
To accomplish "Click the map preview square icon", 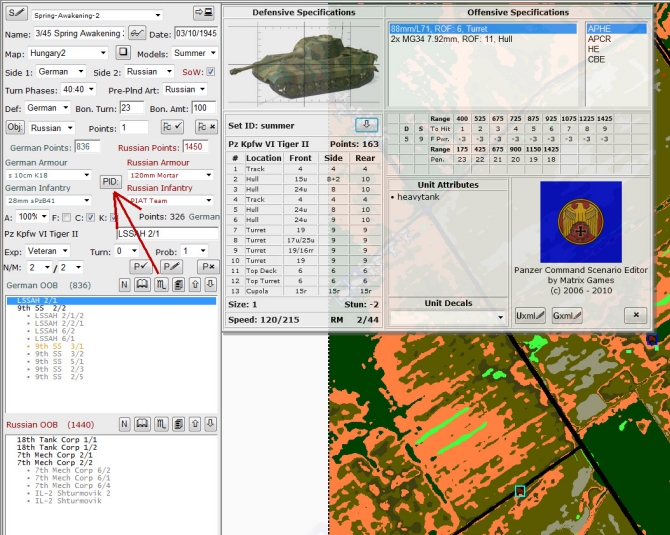I will [x=123, y=52].
